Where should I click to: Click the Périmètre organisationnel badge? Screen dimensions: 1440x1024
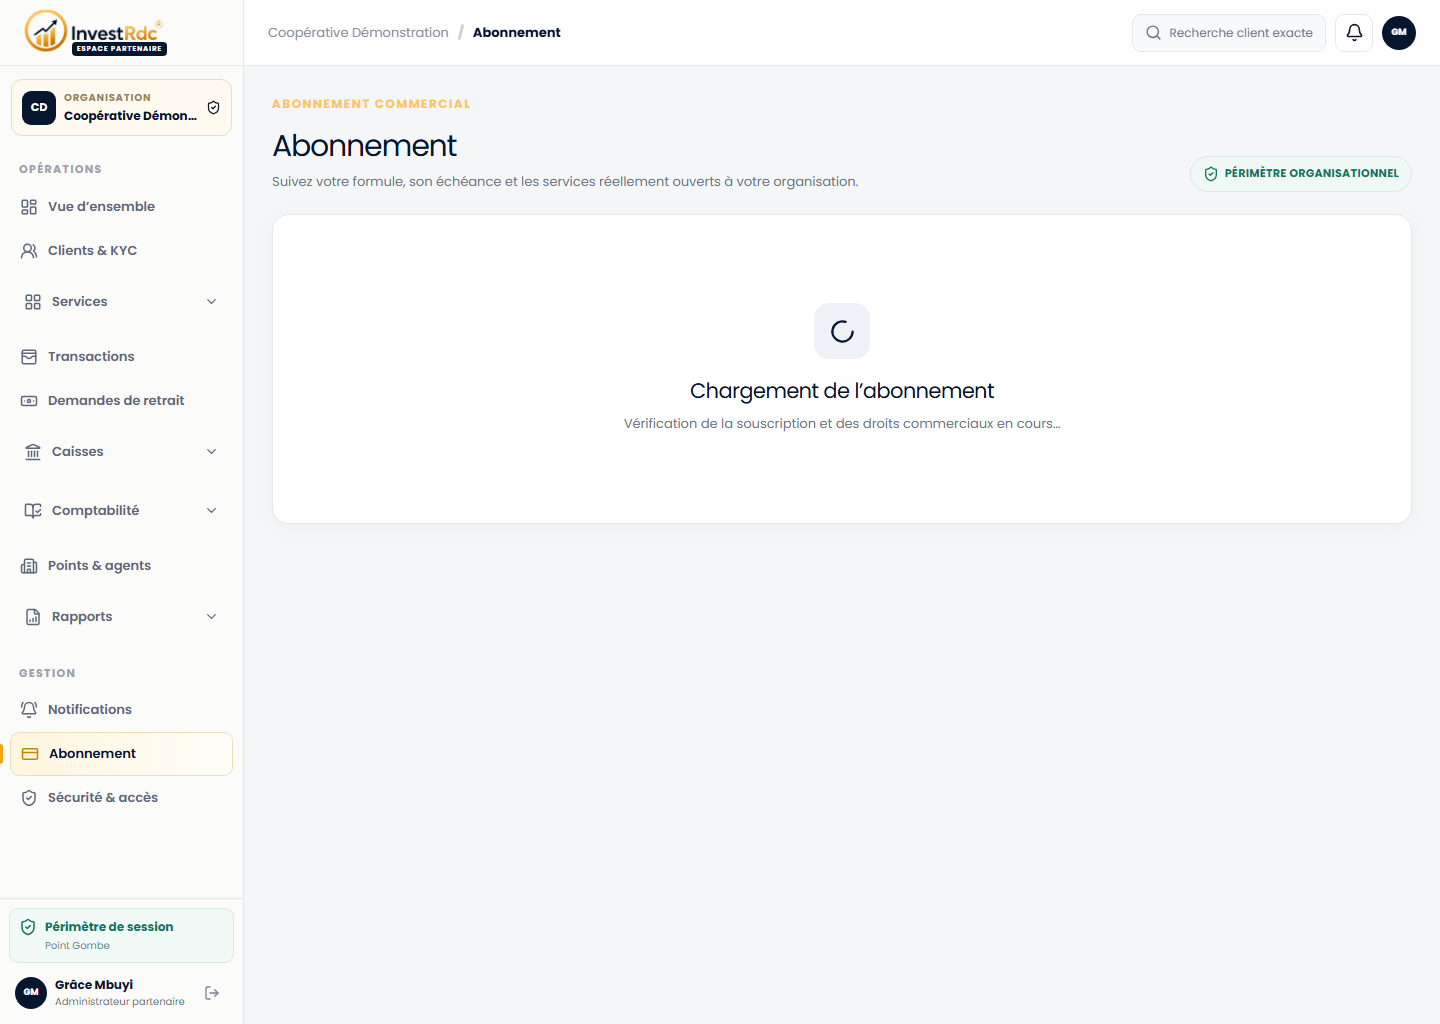pos(1300,174)
